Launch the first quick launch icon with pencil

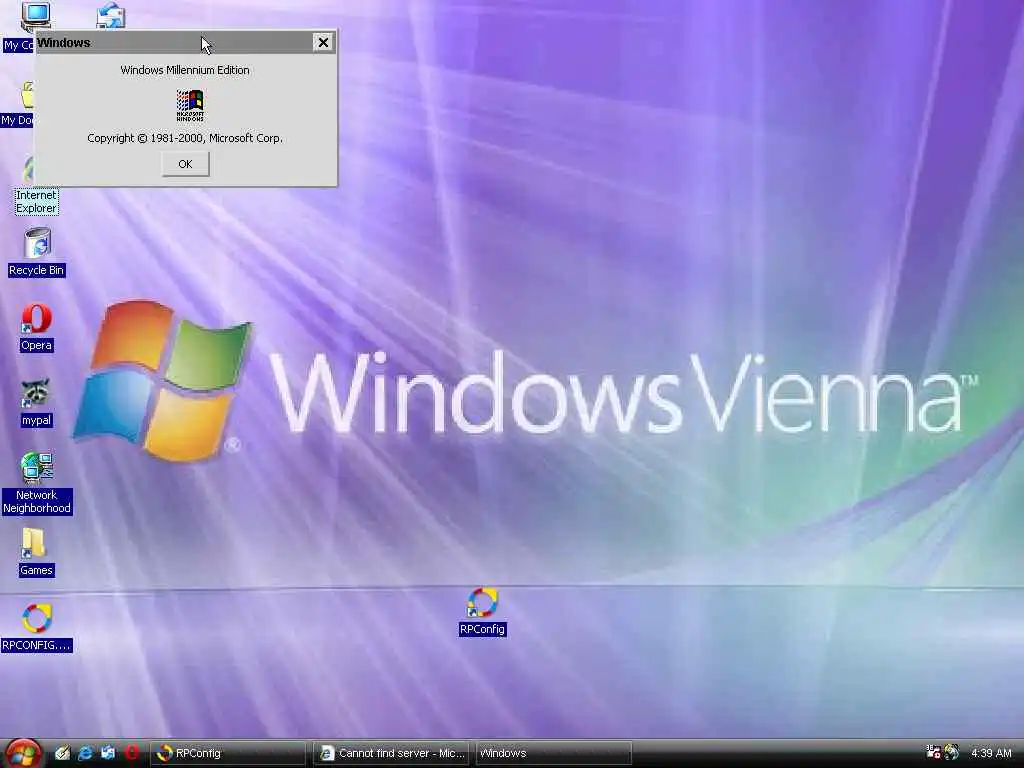pos(63,753)
